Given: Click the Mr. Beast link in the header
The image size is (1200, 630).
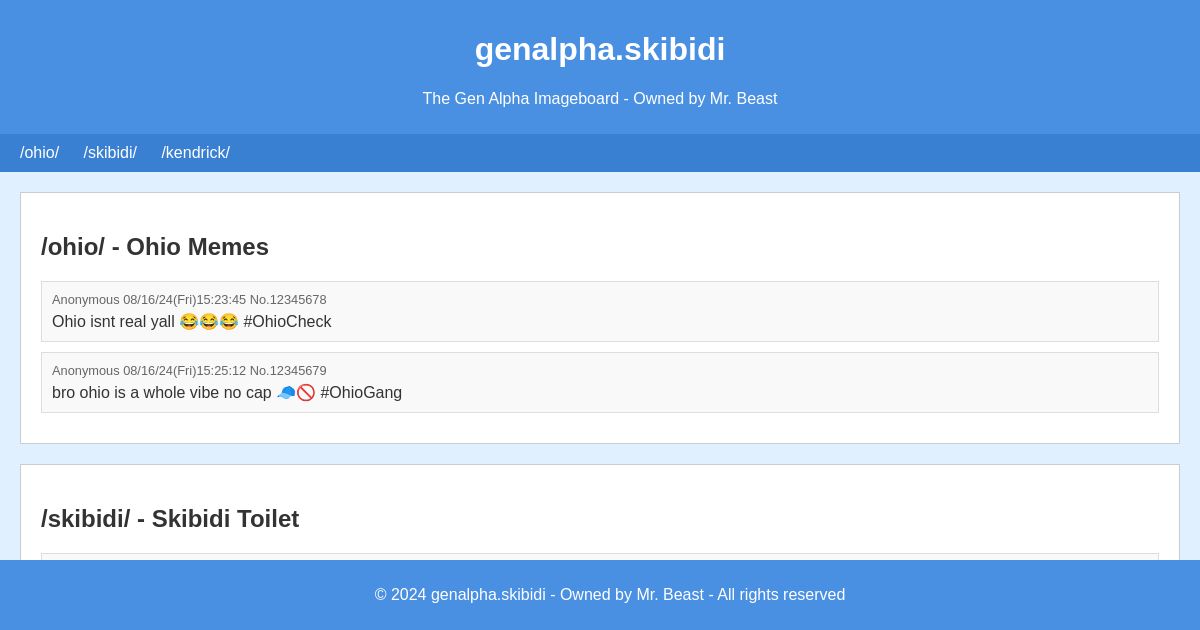Looking at the screenshot, I should (x=743, y=98).
